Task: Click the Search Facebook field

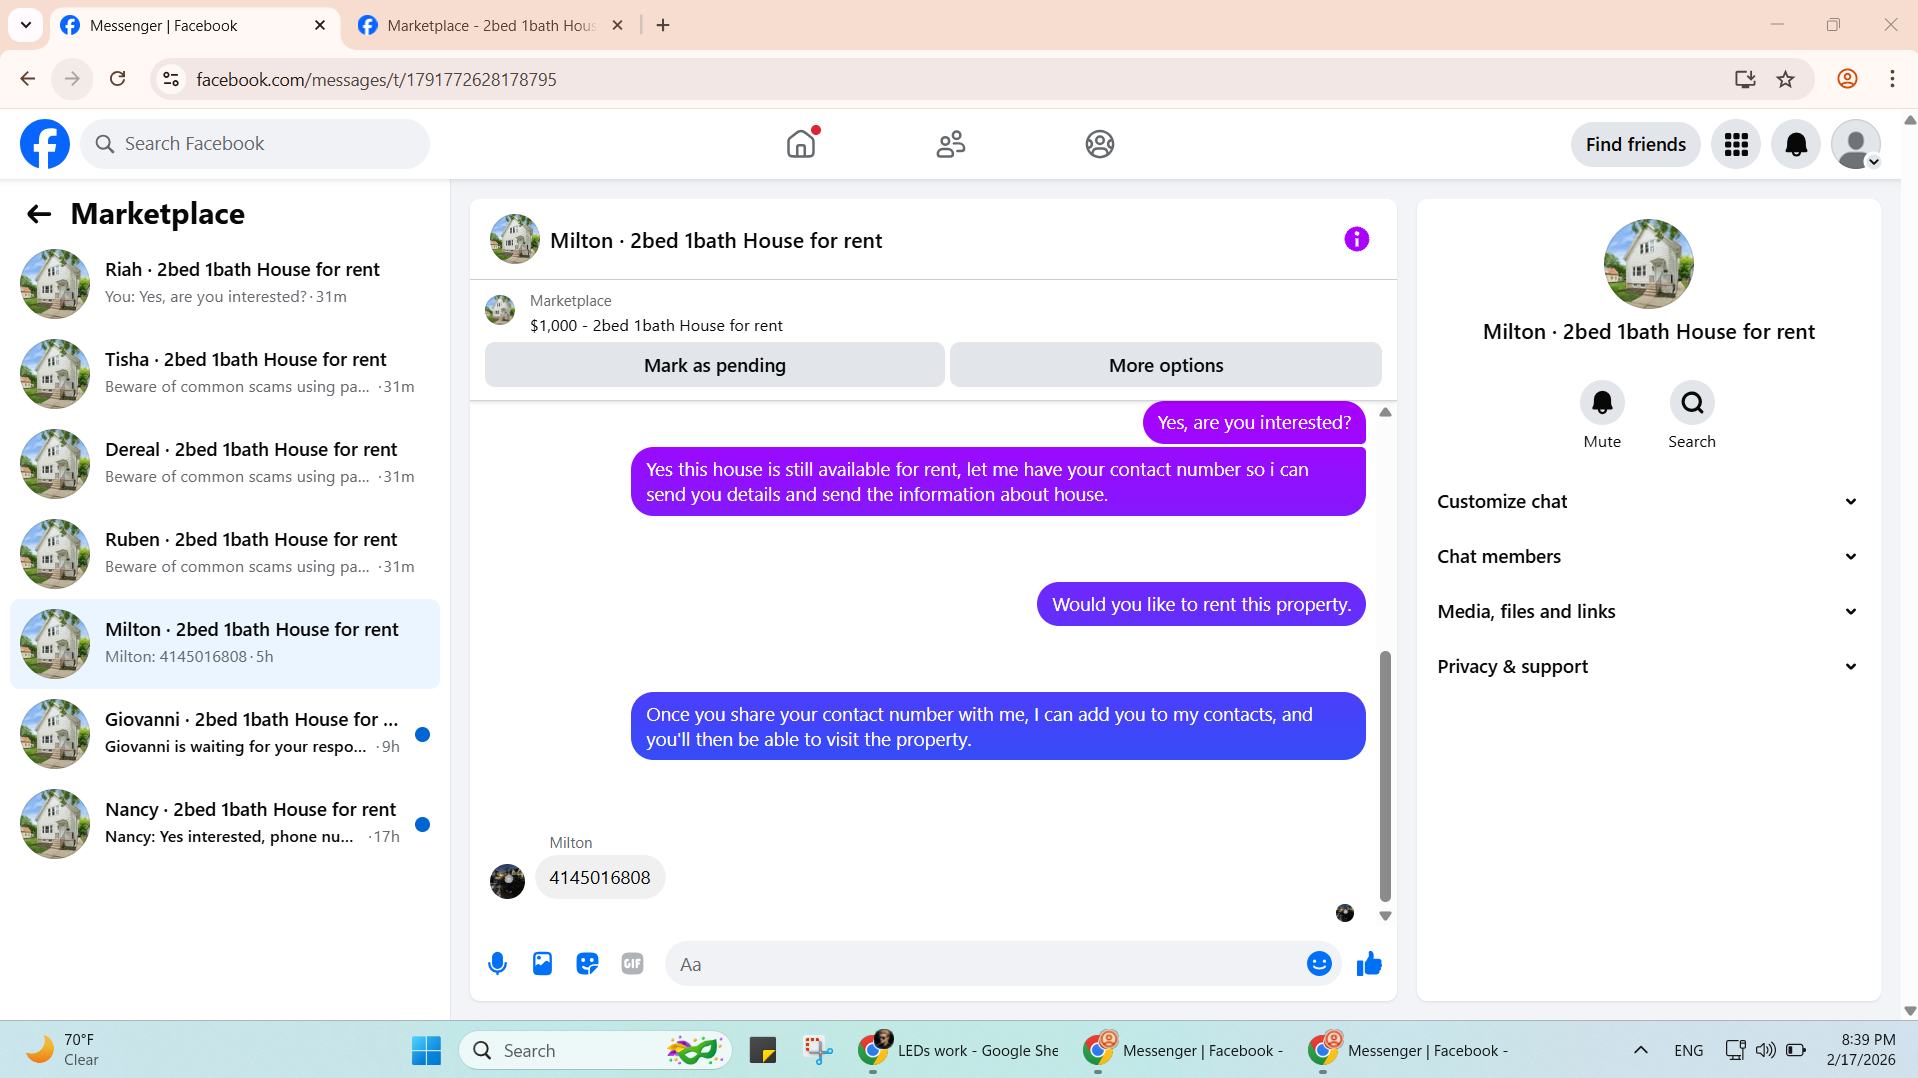Action: [x=255, y=144]
